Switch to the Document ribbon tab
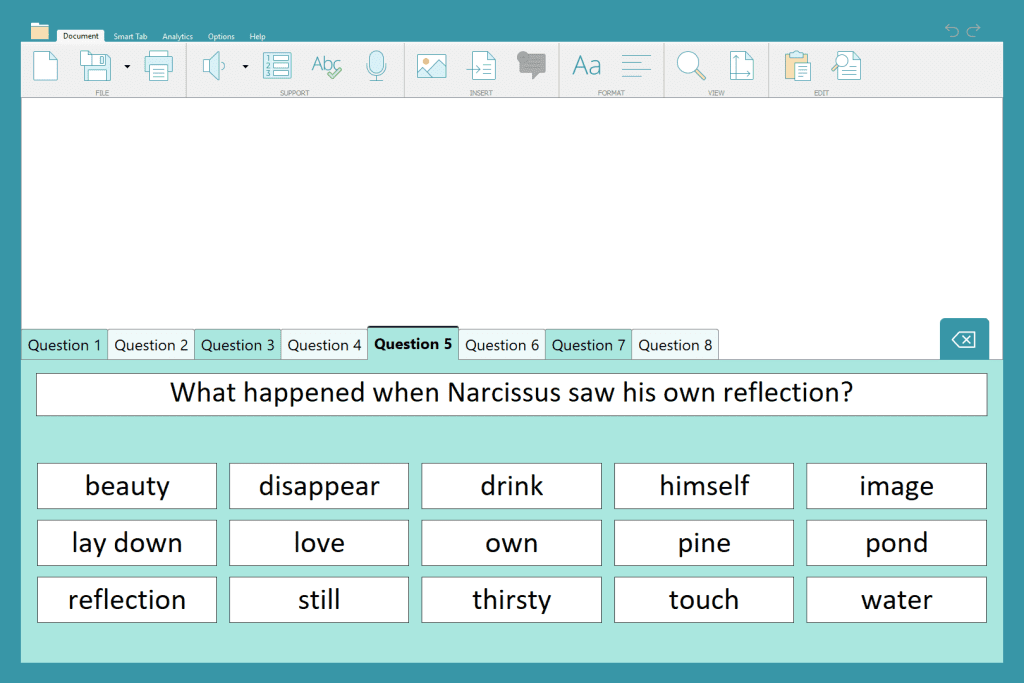Screen dimensions: 1024x683 coord(80,36)
